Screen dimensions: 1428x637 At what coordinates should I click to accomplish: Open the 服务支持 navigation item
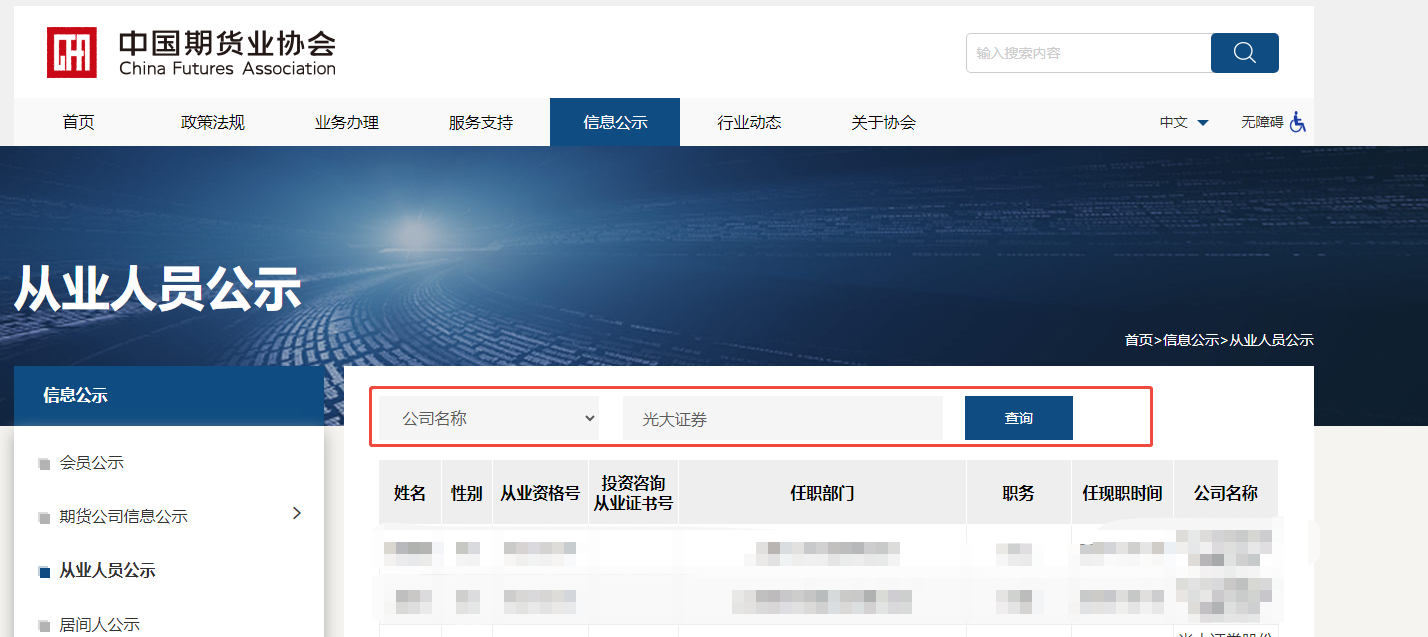(x=480, y=121)
